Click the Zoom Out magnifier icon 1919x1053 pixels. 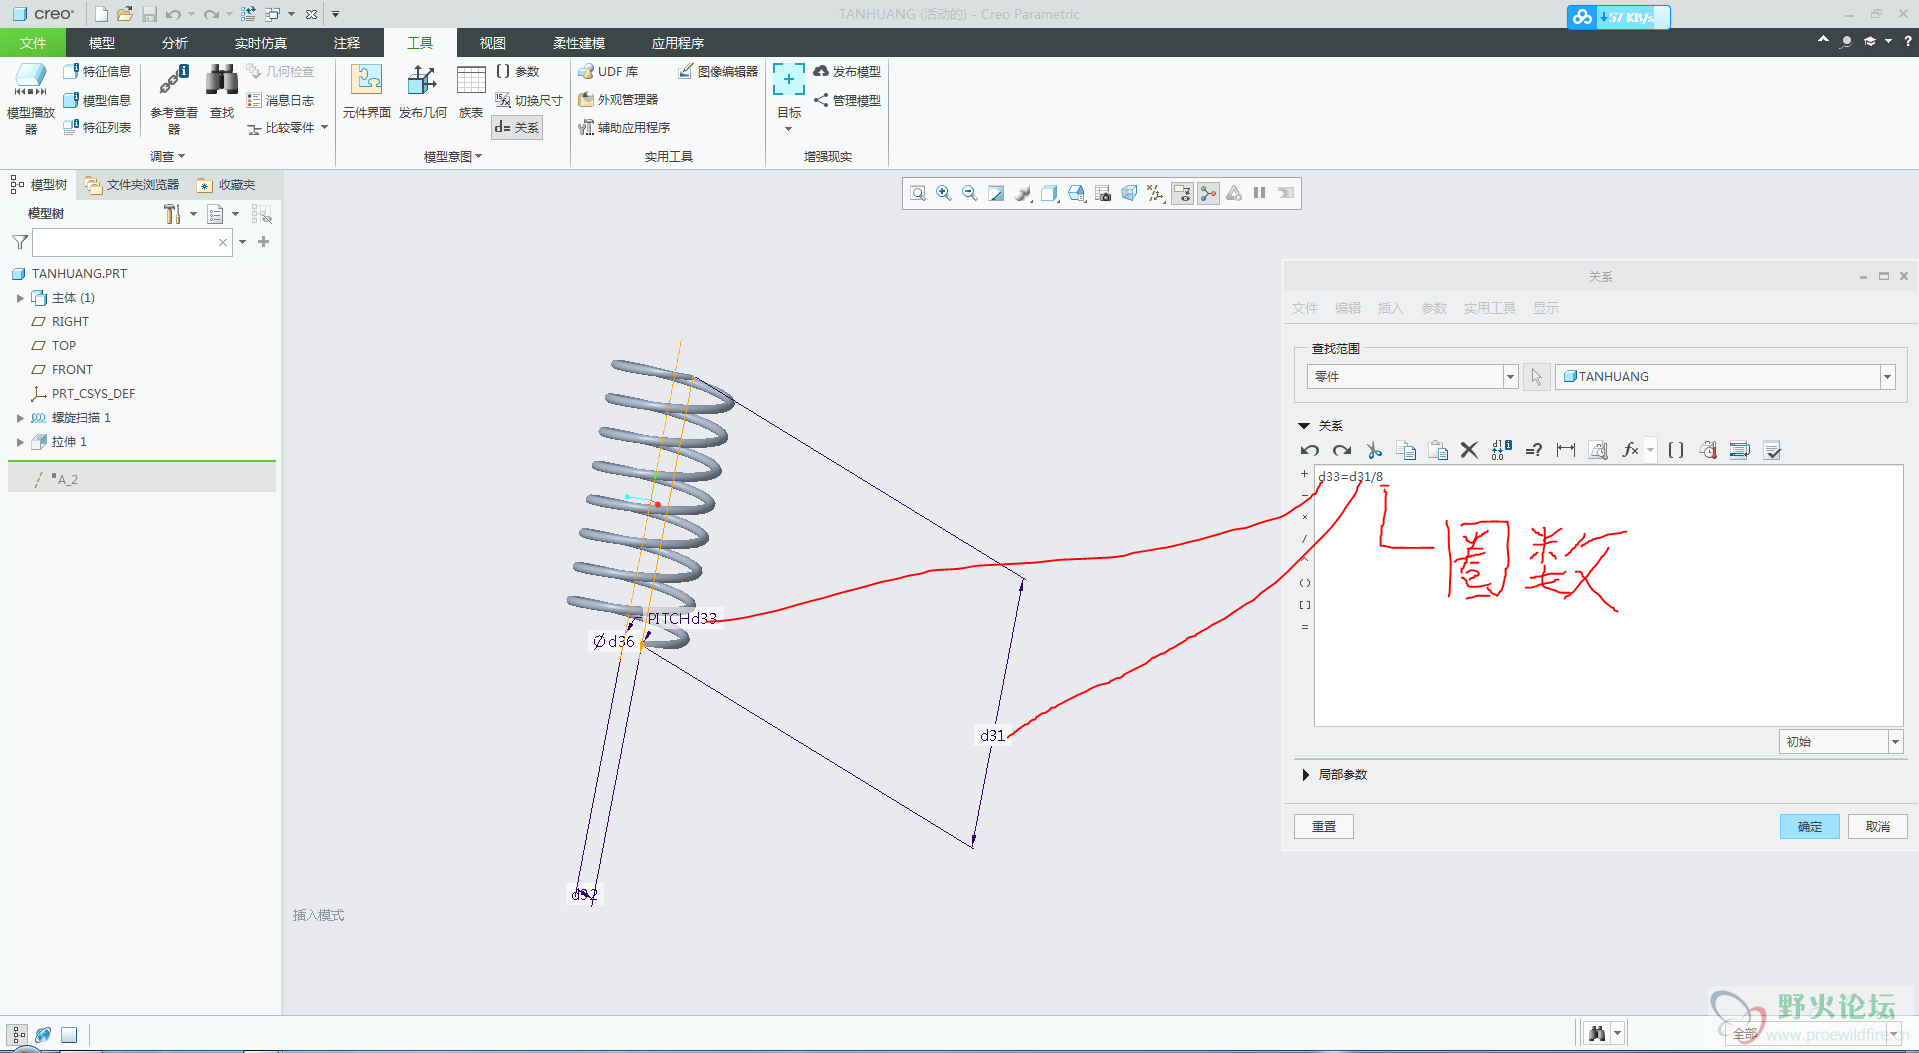point(969,193)
